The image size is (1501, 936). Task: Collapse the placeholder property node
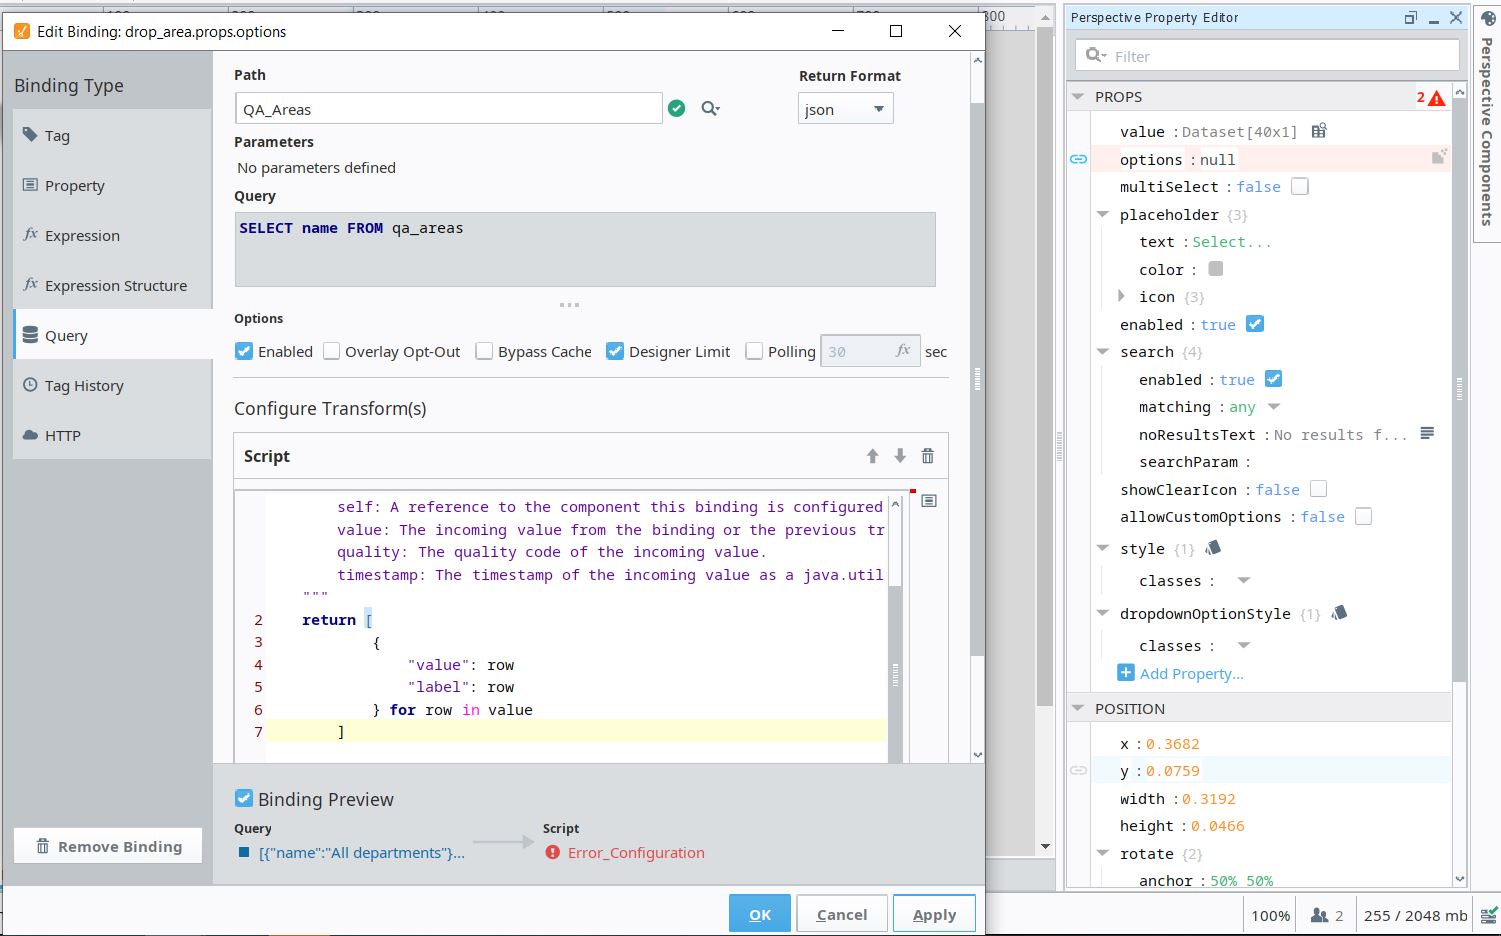[1103, 214]
